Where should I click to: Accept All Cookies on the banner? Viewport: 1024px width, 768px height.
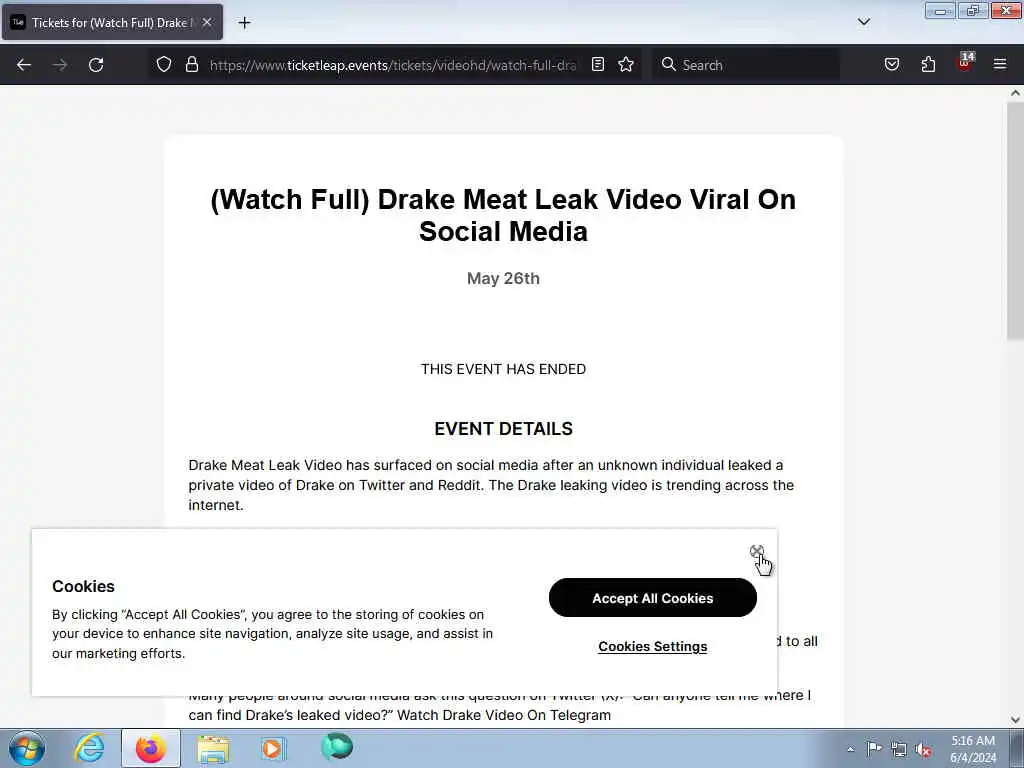(652, 598)
